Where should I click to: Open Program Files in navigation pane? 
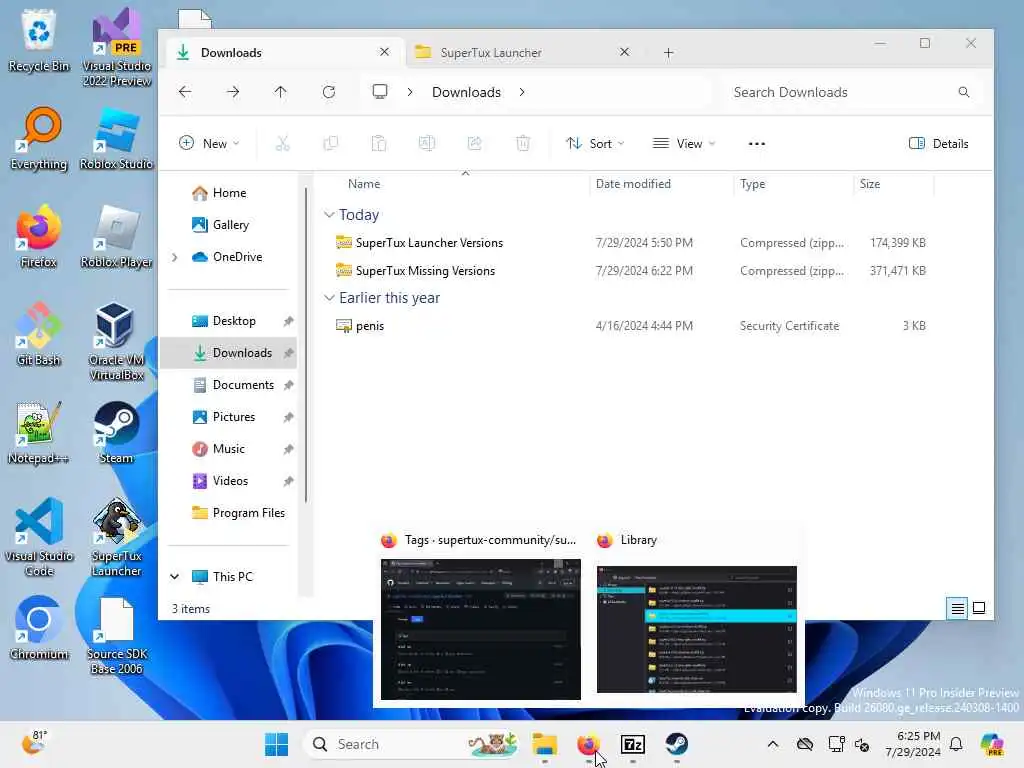tap(229, 513)
